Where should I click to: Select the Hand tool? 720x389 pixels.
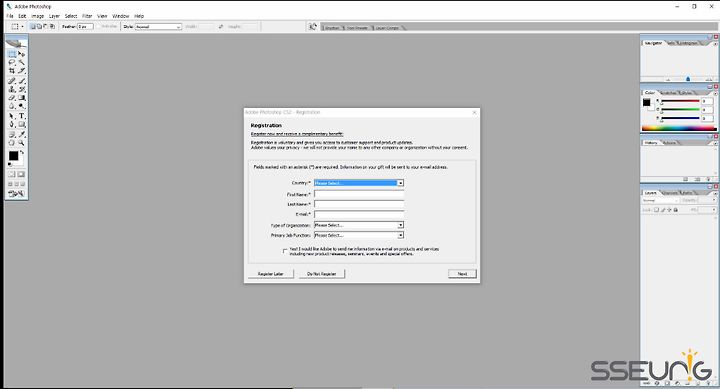click(x=12, y=143)
